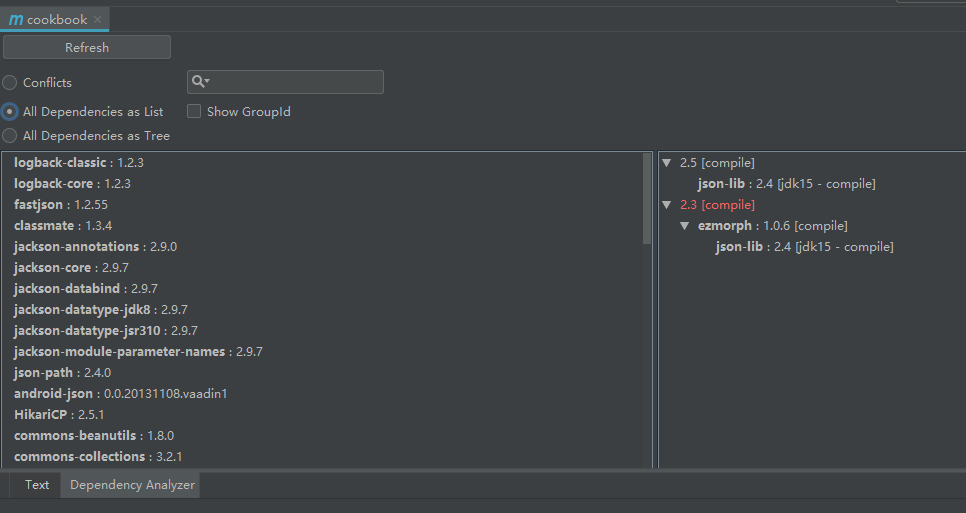
Task: Click the dependency list vertical scrollbar
Action: coord(647,198)
